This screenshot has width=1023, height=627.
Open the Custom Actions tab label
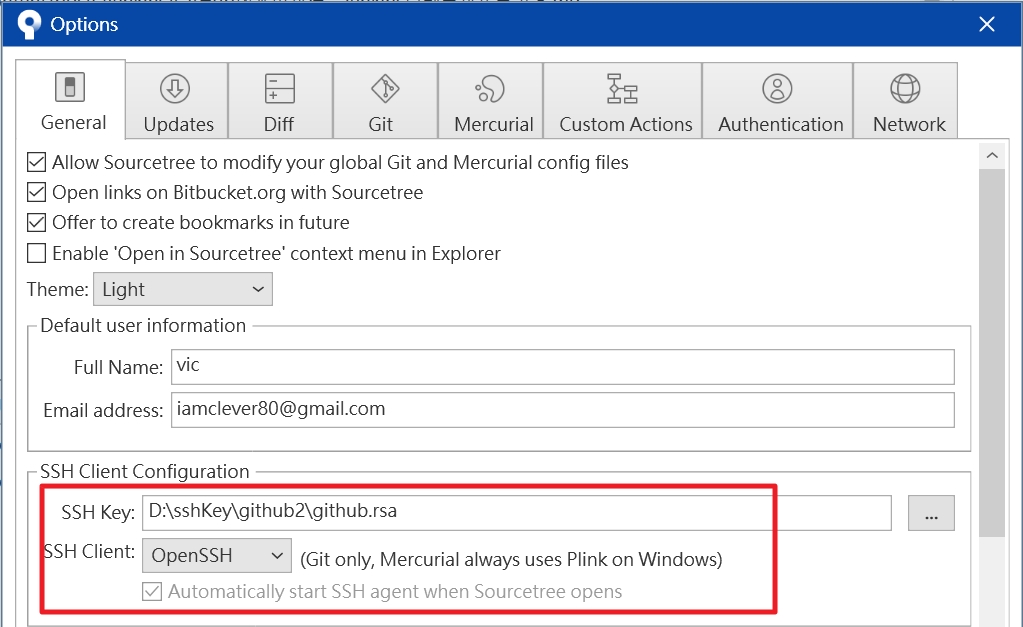(626, 124)
